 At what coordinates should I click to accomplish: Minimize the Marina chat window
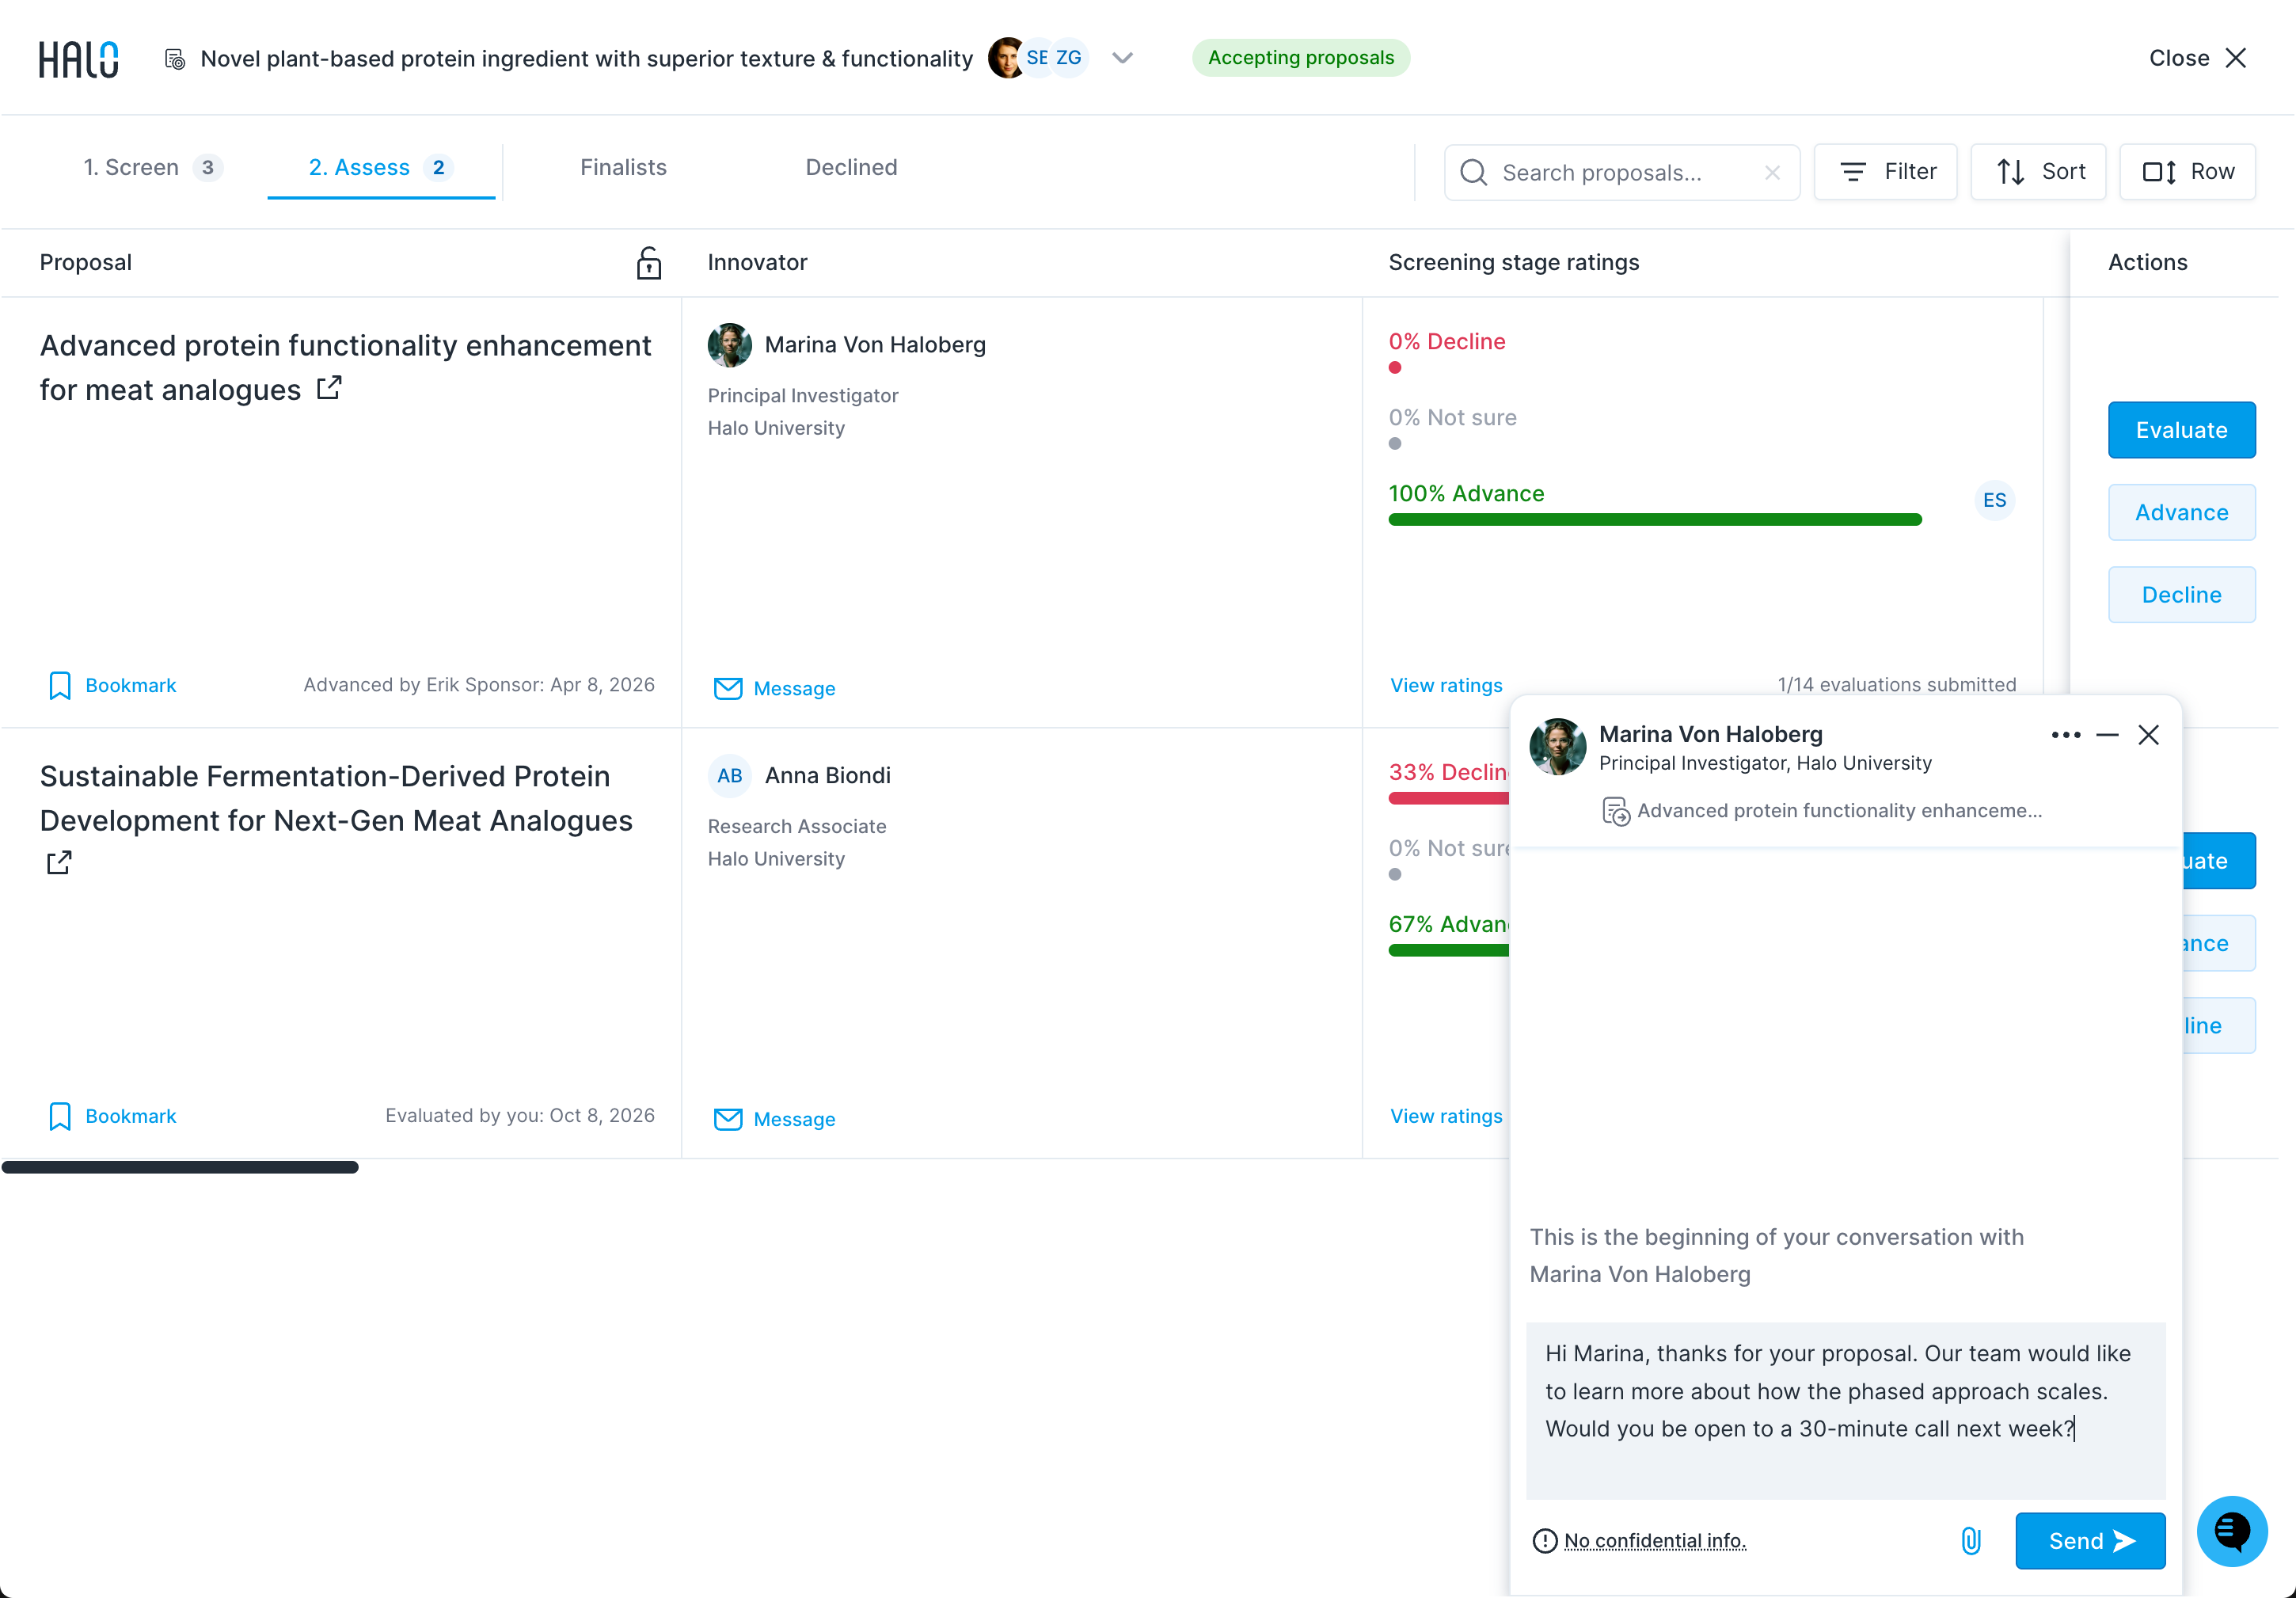tap(2107, 735)
